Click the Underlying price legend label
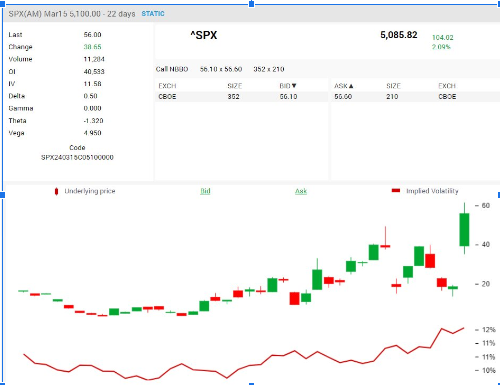 pyautogui.click(x=90, y=191)
